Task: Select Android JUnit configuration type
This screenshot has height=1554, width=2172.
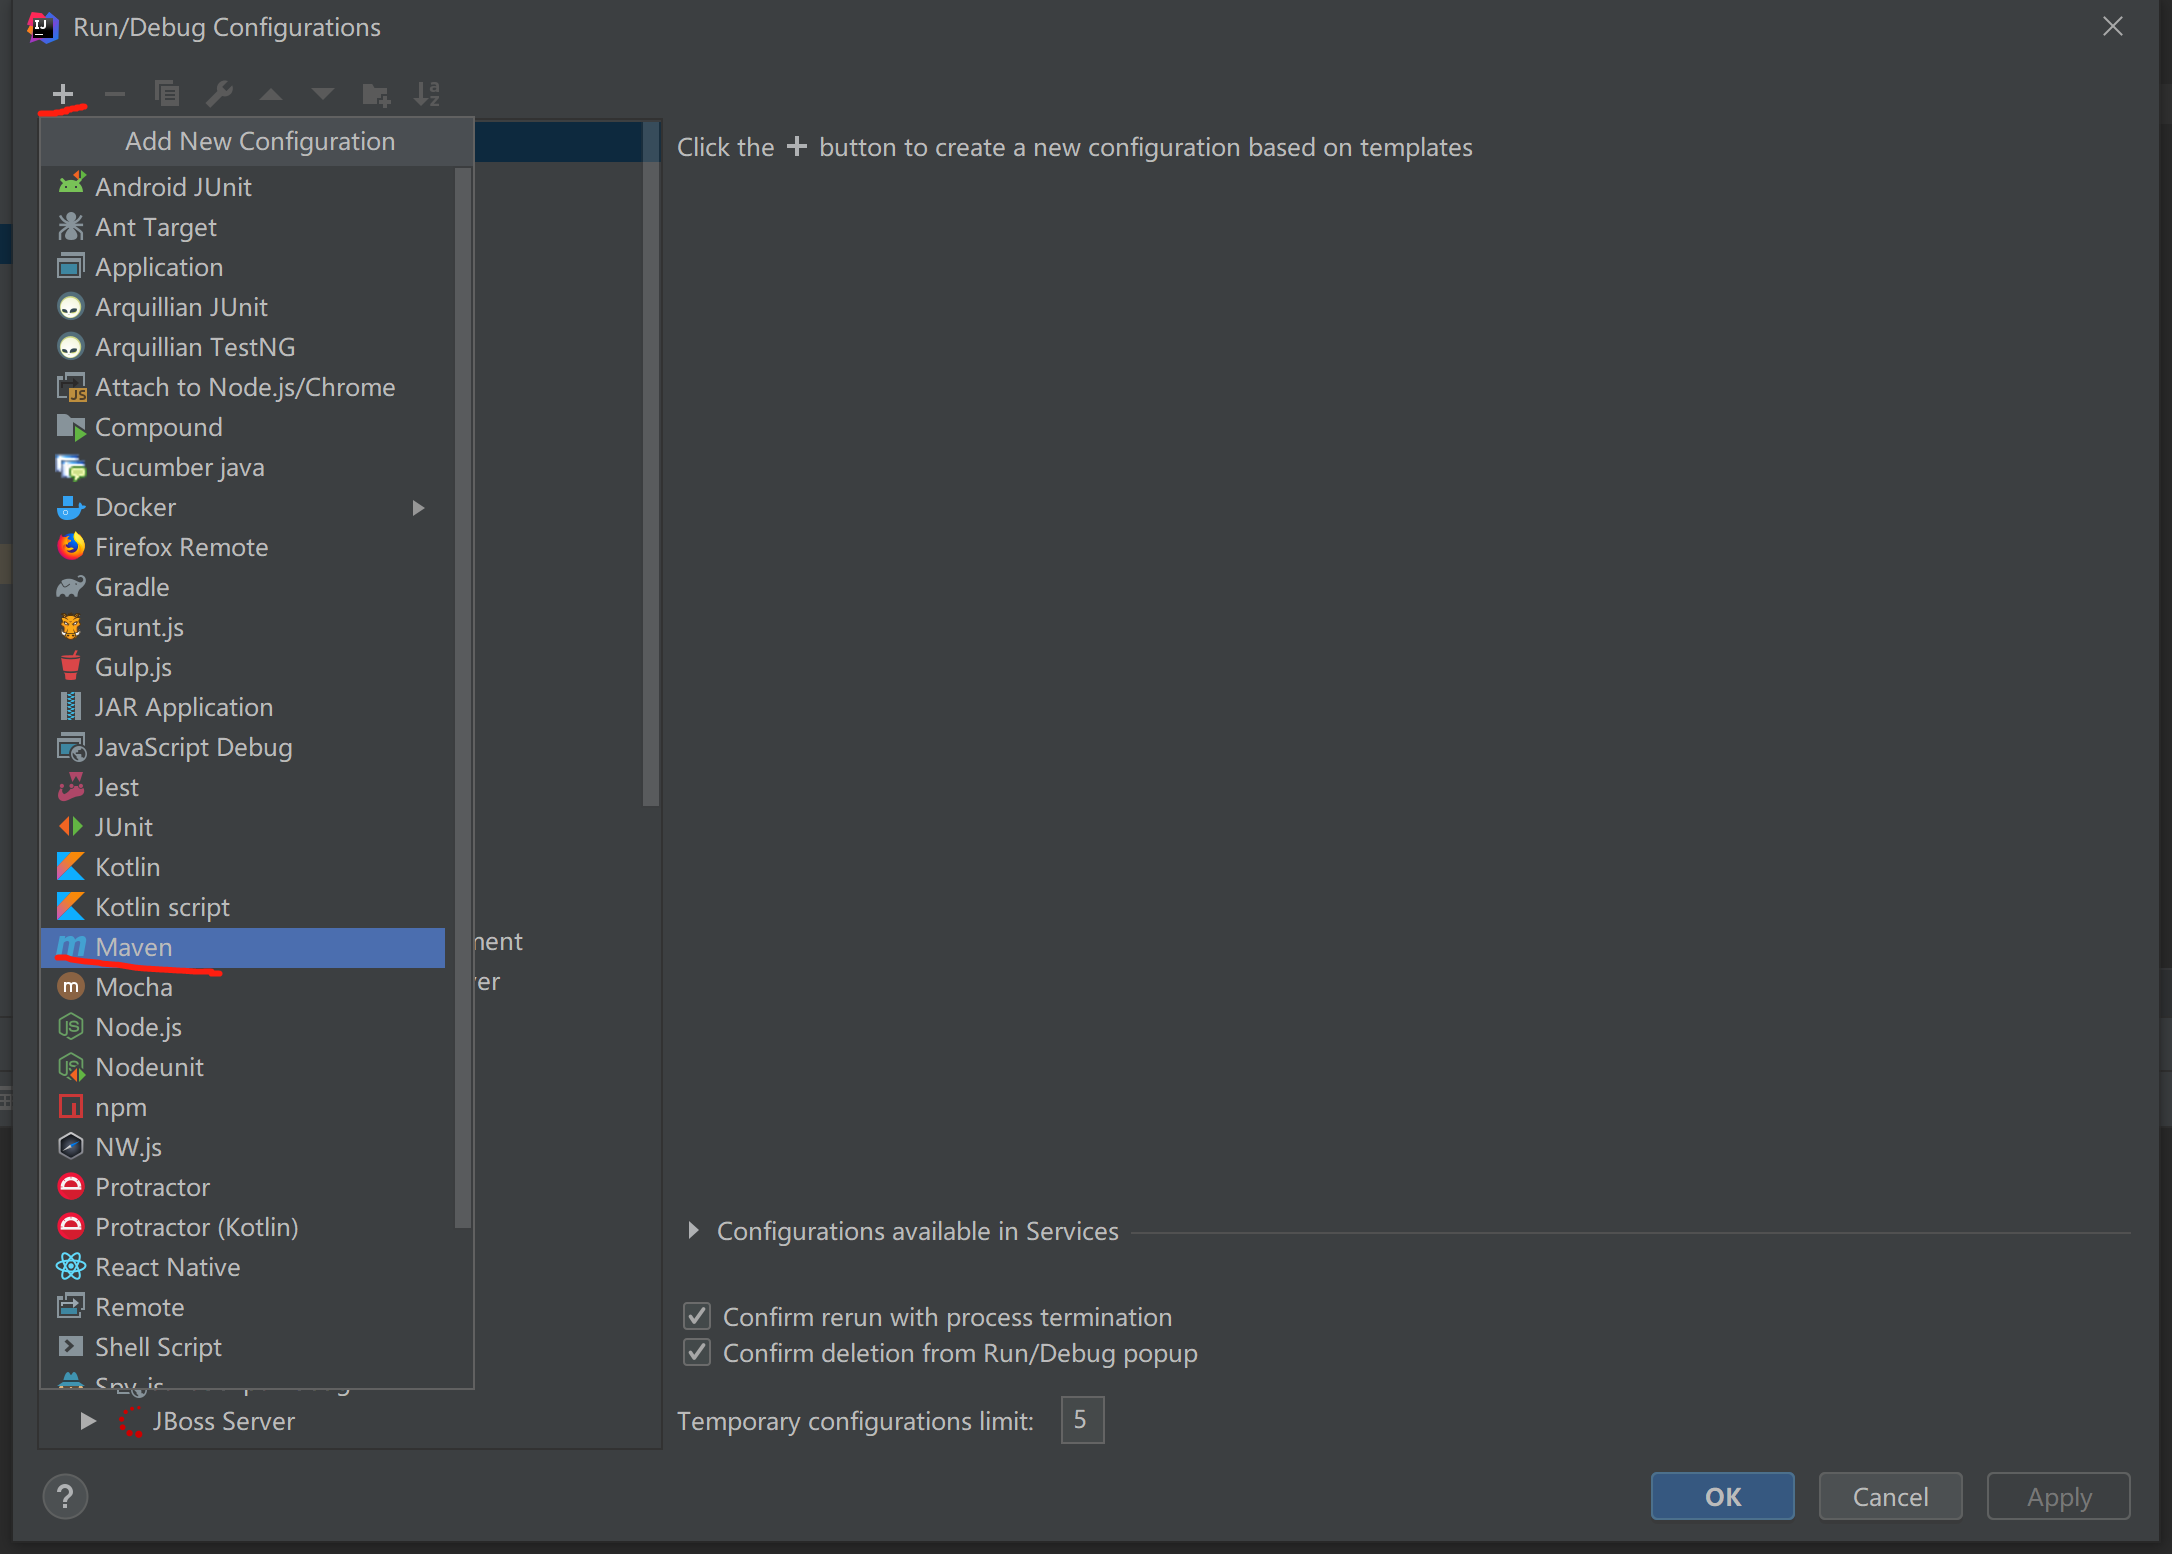Action: (243, 187)
